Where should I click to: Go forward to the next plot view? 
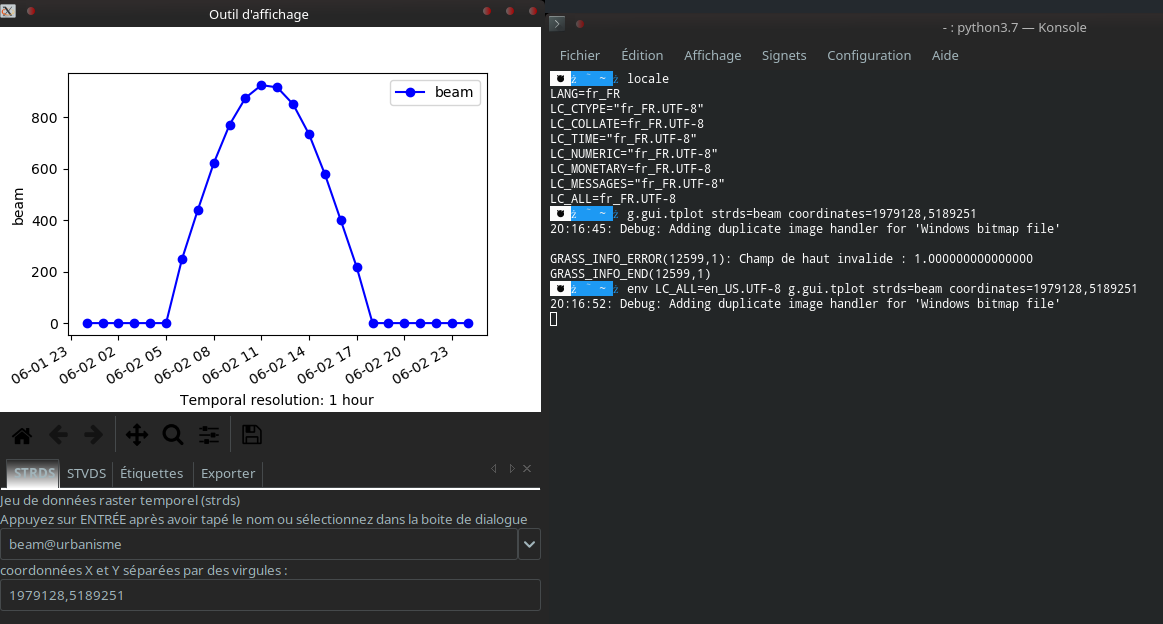(93, 434)
